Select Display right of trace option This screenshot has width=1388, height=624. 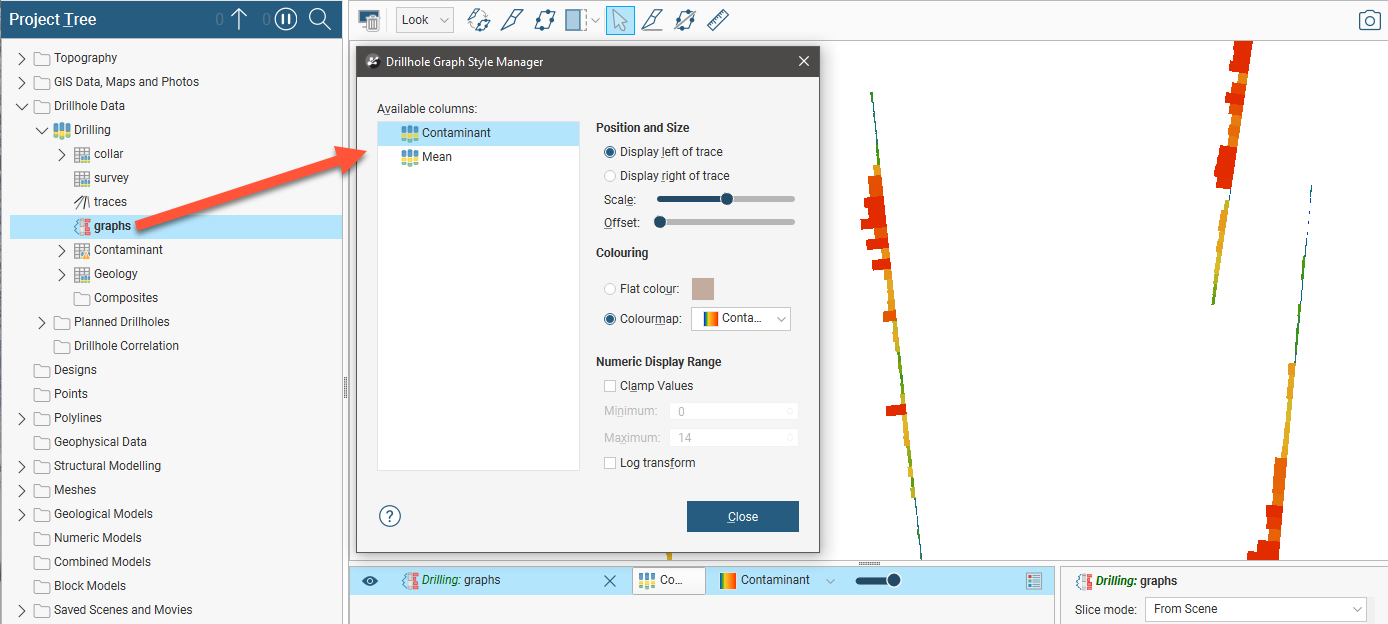(610, 176)
